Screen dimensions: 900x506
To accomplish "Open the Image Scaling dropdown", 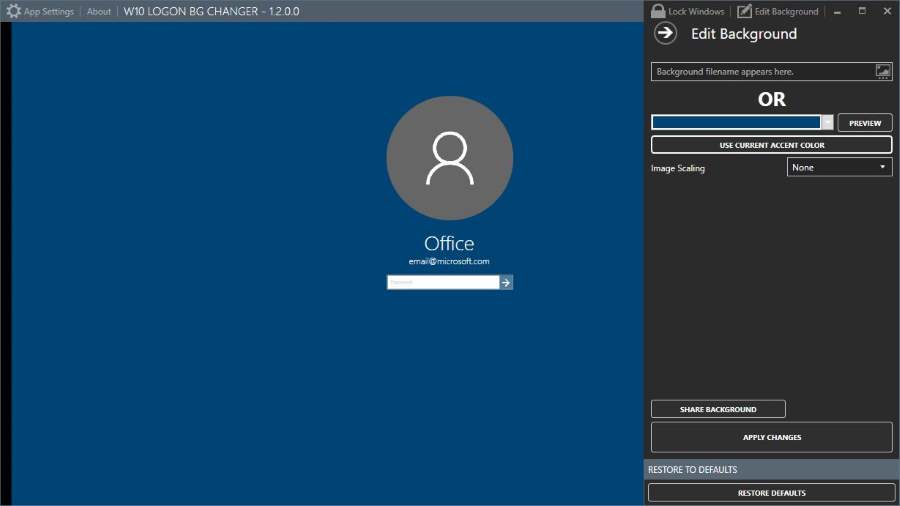I will (x=839, y=168).
